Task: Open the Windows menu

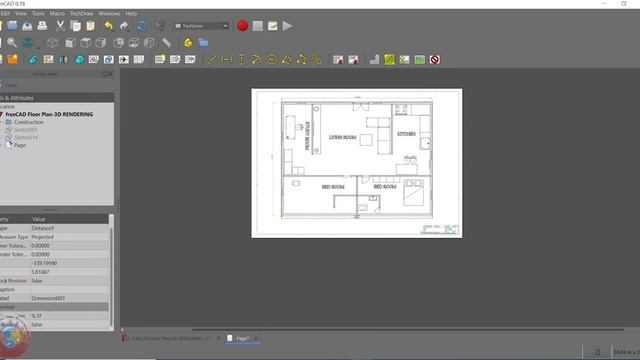Action: pos(109,13)
